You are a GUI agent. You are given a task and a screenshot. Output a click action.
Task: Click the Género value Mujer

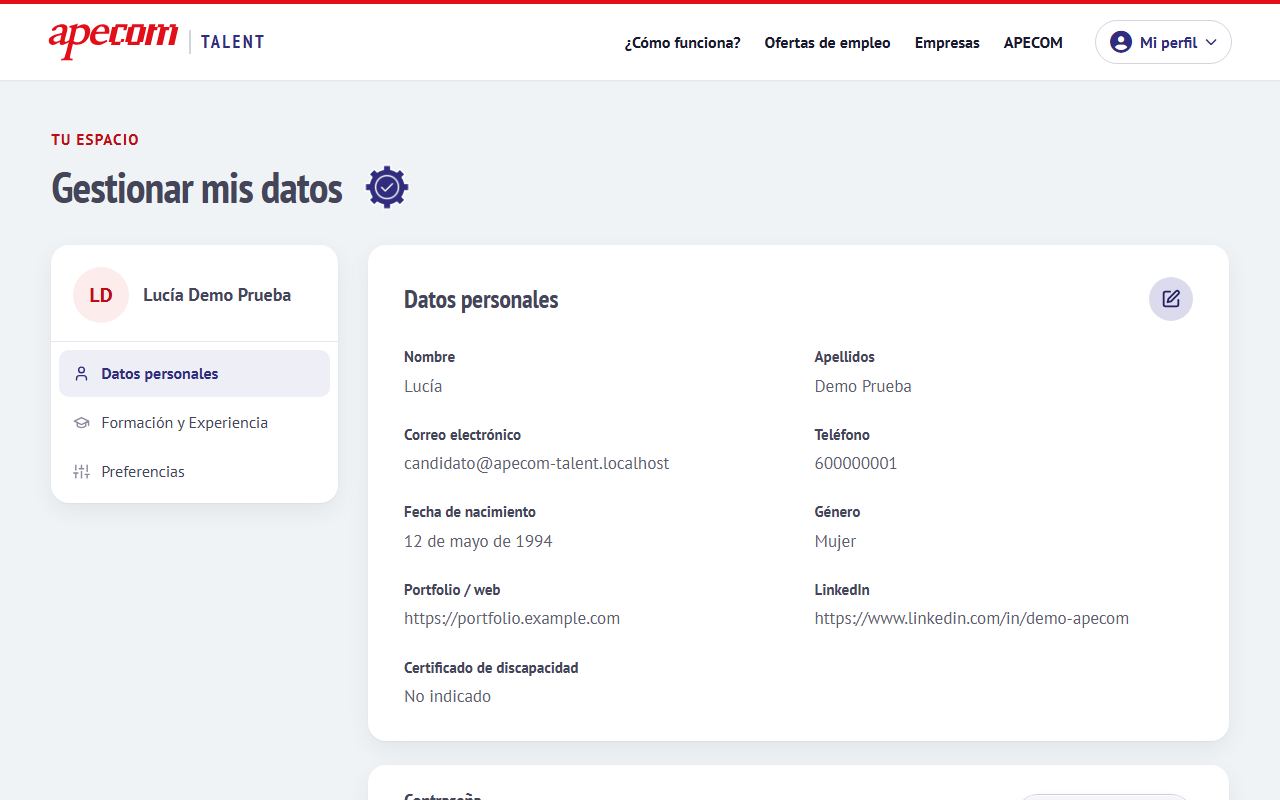click(835, 541)
